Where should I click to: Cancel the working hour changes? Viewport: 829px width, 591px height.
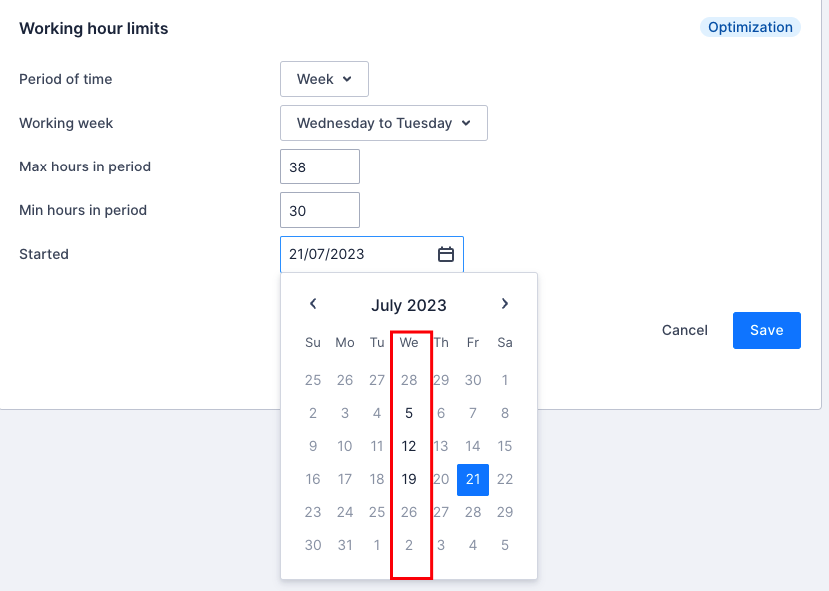tap(684, 330)
